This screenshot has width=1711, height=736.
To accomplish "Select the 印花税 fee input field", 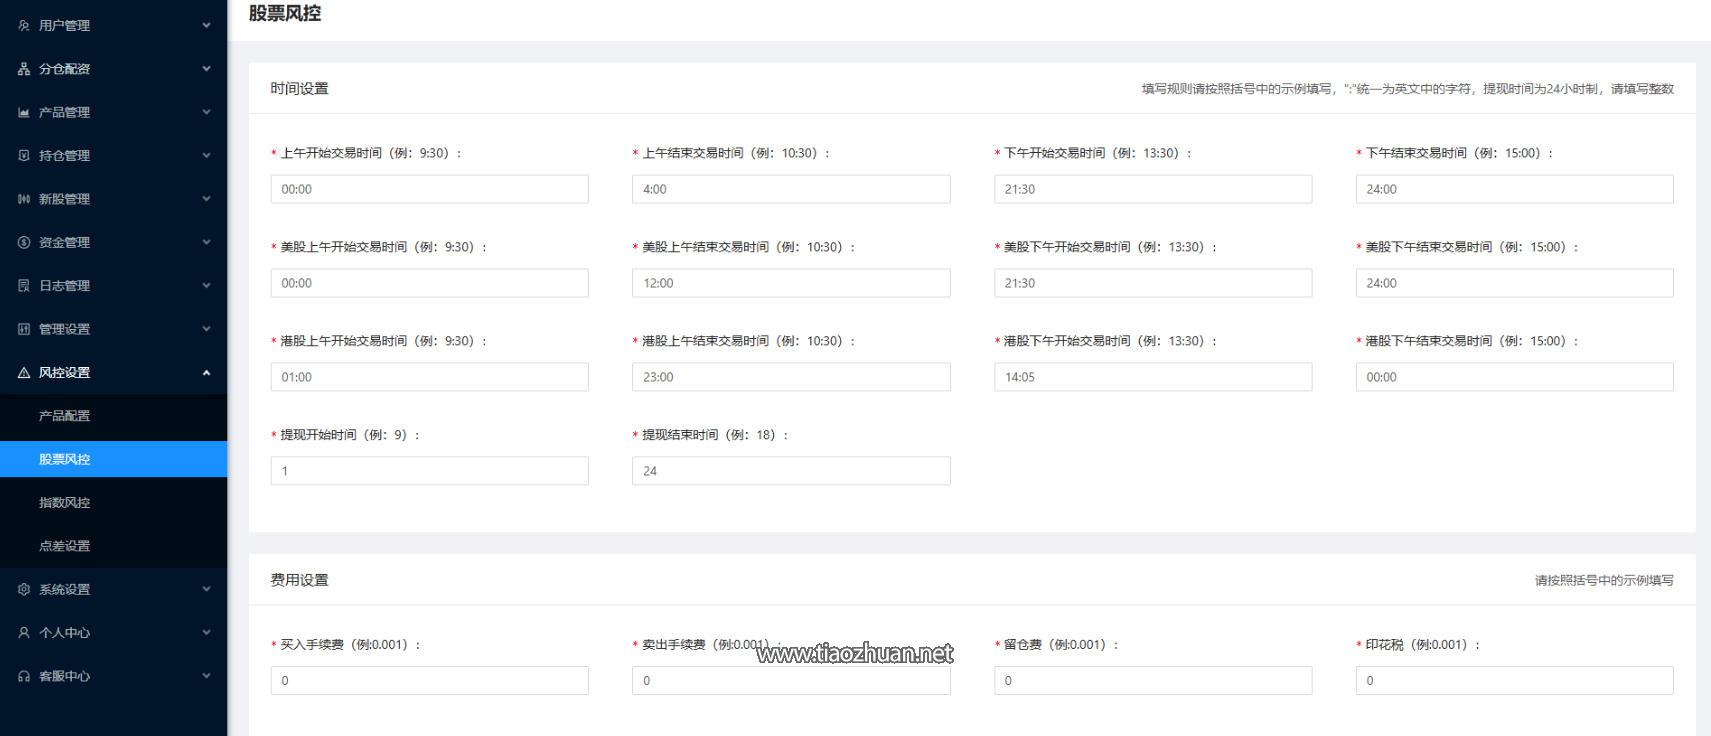I will [x=1513, y=681].
